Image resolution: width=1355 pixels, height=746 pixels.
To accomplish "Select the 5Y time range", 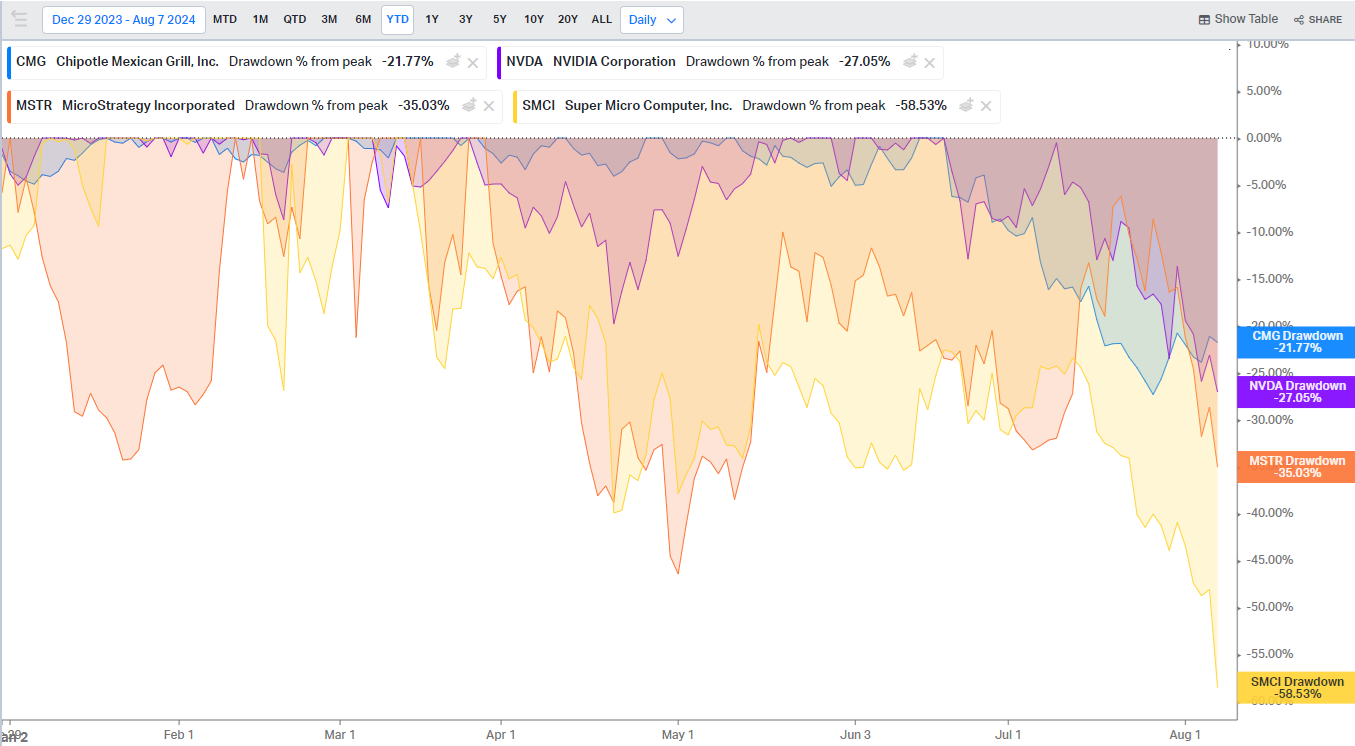I will tap(500, 20).
